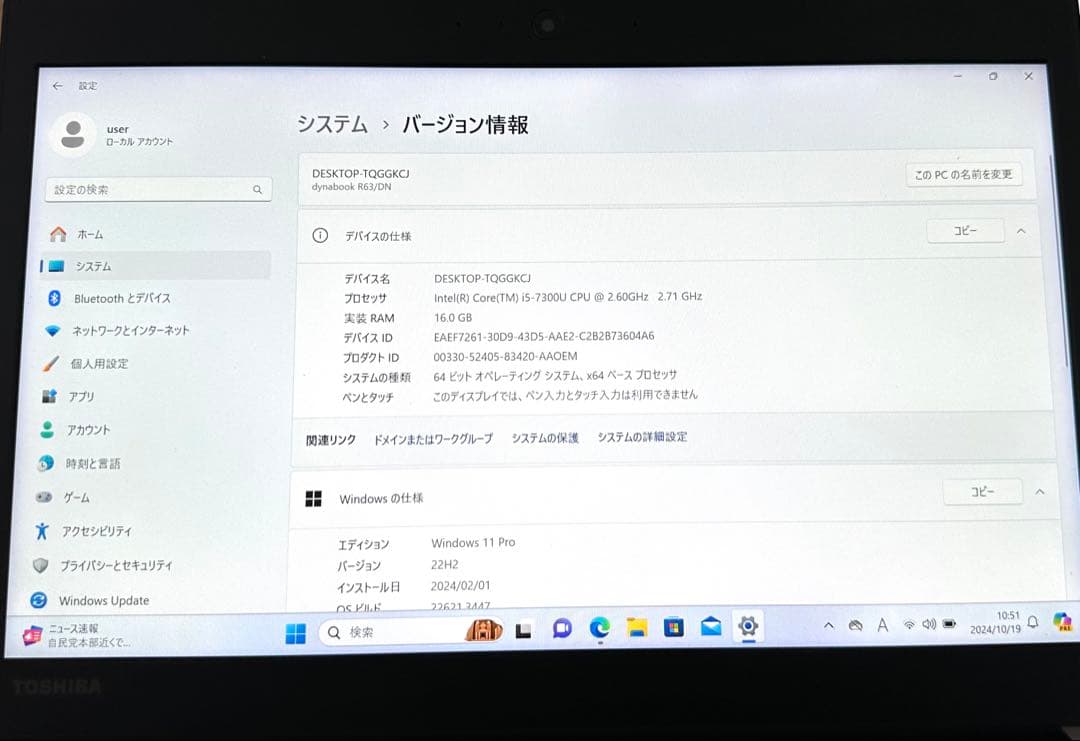1080x741 pixels.
Task: Open the notification bell in system tray
Action: [1031, 623]
